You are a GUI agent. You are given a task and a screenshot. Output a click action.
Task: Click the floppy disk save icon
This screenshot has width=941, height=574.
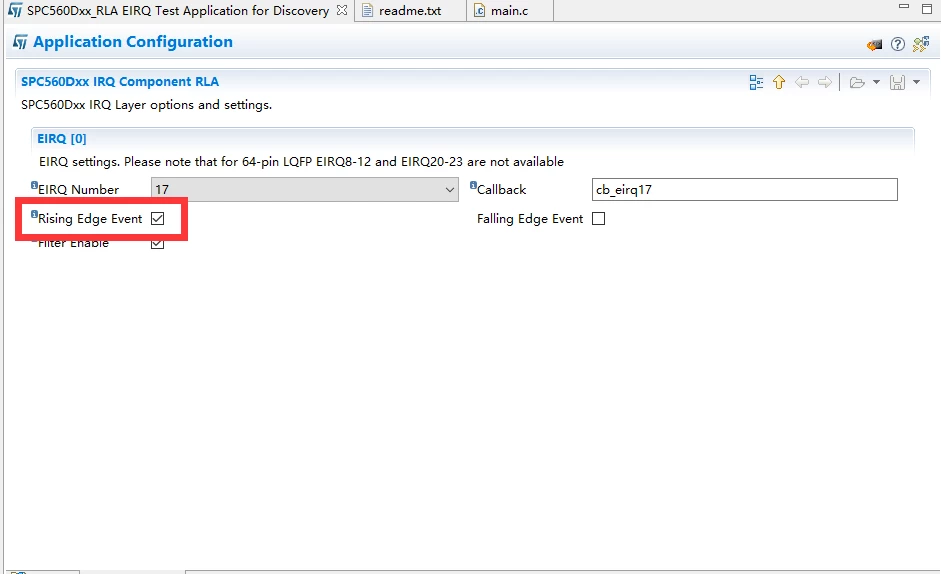(x=897, y=82)
